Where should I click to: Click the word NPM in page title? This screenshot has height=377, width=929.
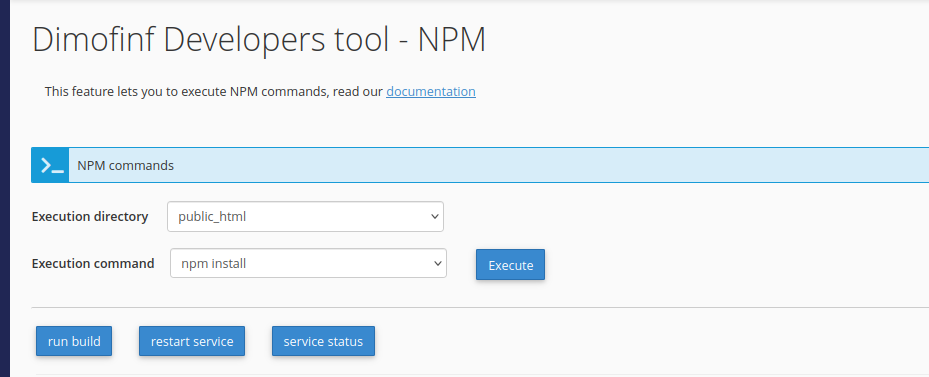(x=452, y=40)
